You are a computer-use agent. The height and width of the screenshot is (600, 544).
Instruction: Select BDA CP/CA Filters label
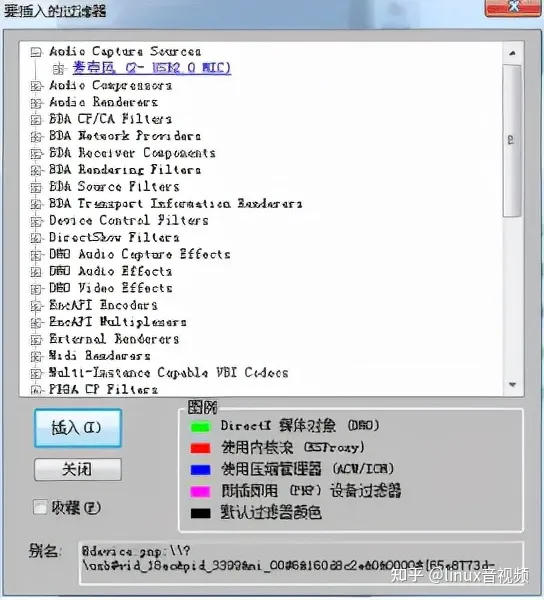[111, 119]
